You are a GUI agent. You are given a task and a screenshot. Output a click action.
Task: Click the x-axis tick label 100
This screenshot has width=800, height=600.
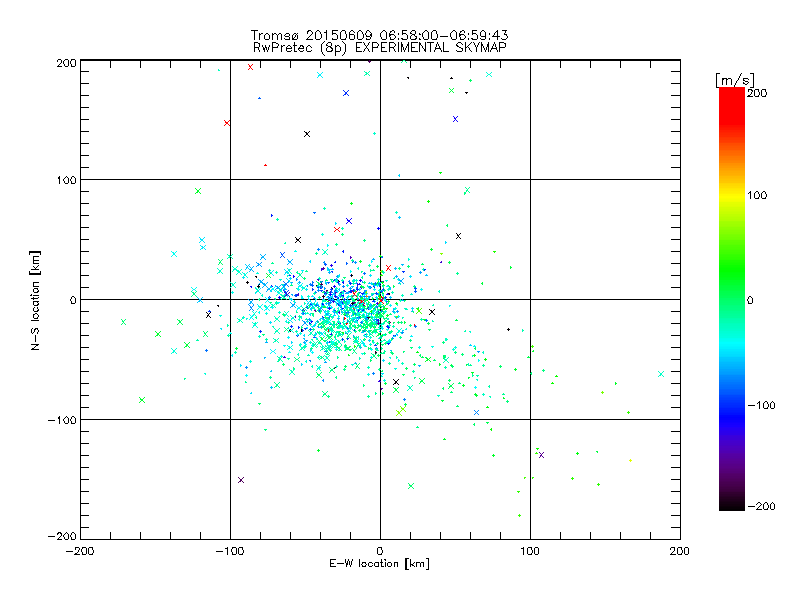click(530, 551)
